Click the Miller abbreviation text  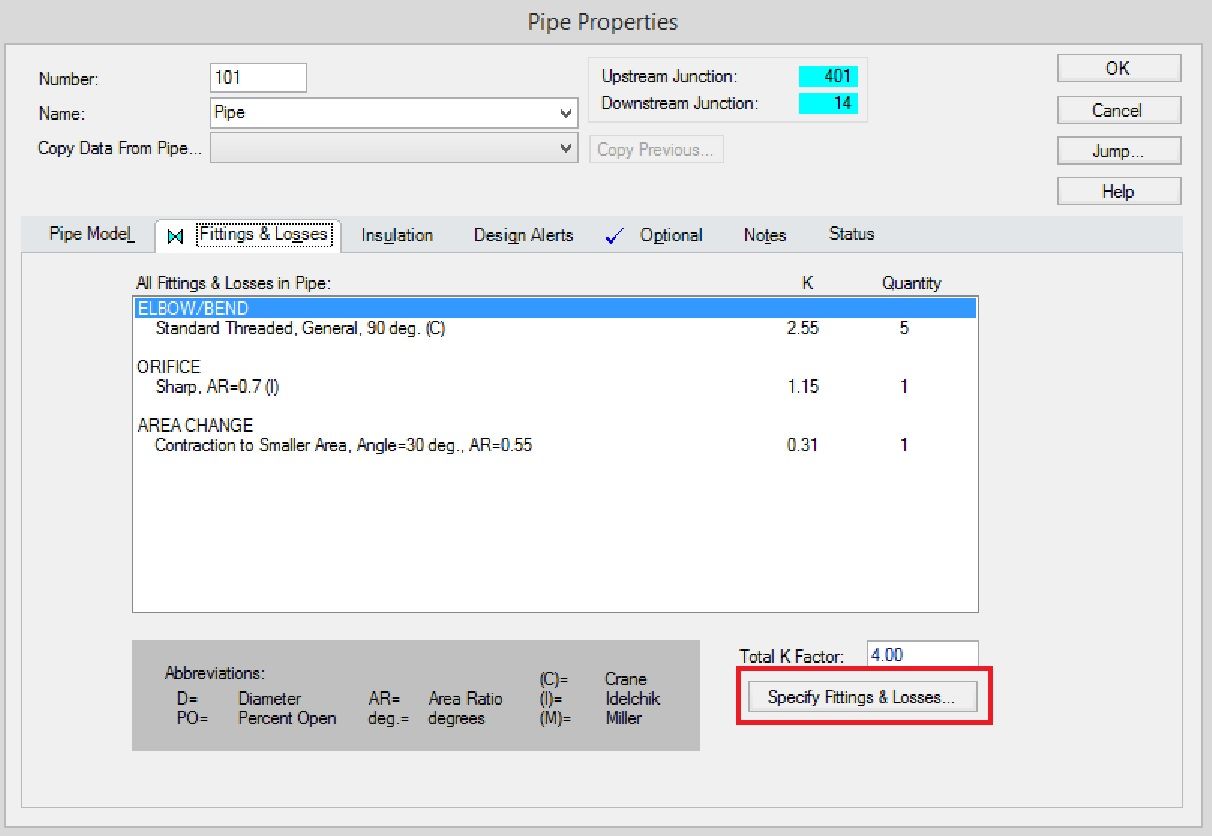pyautogui.click(x=623, y=718)
